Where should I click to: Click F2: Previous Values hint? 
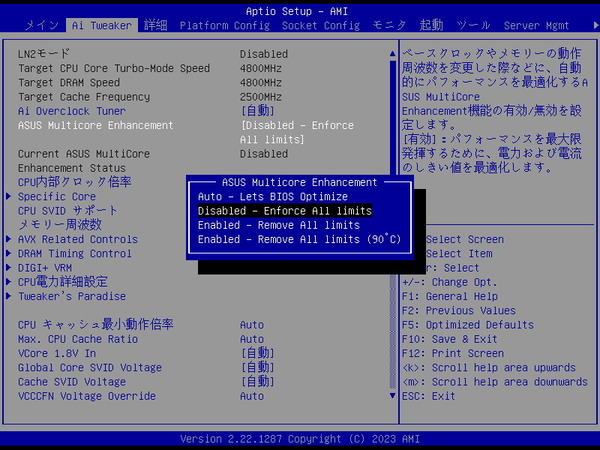tap(459, 311)
